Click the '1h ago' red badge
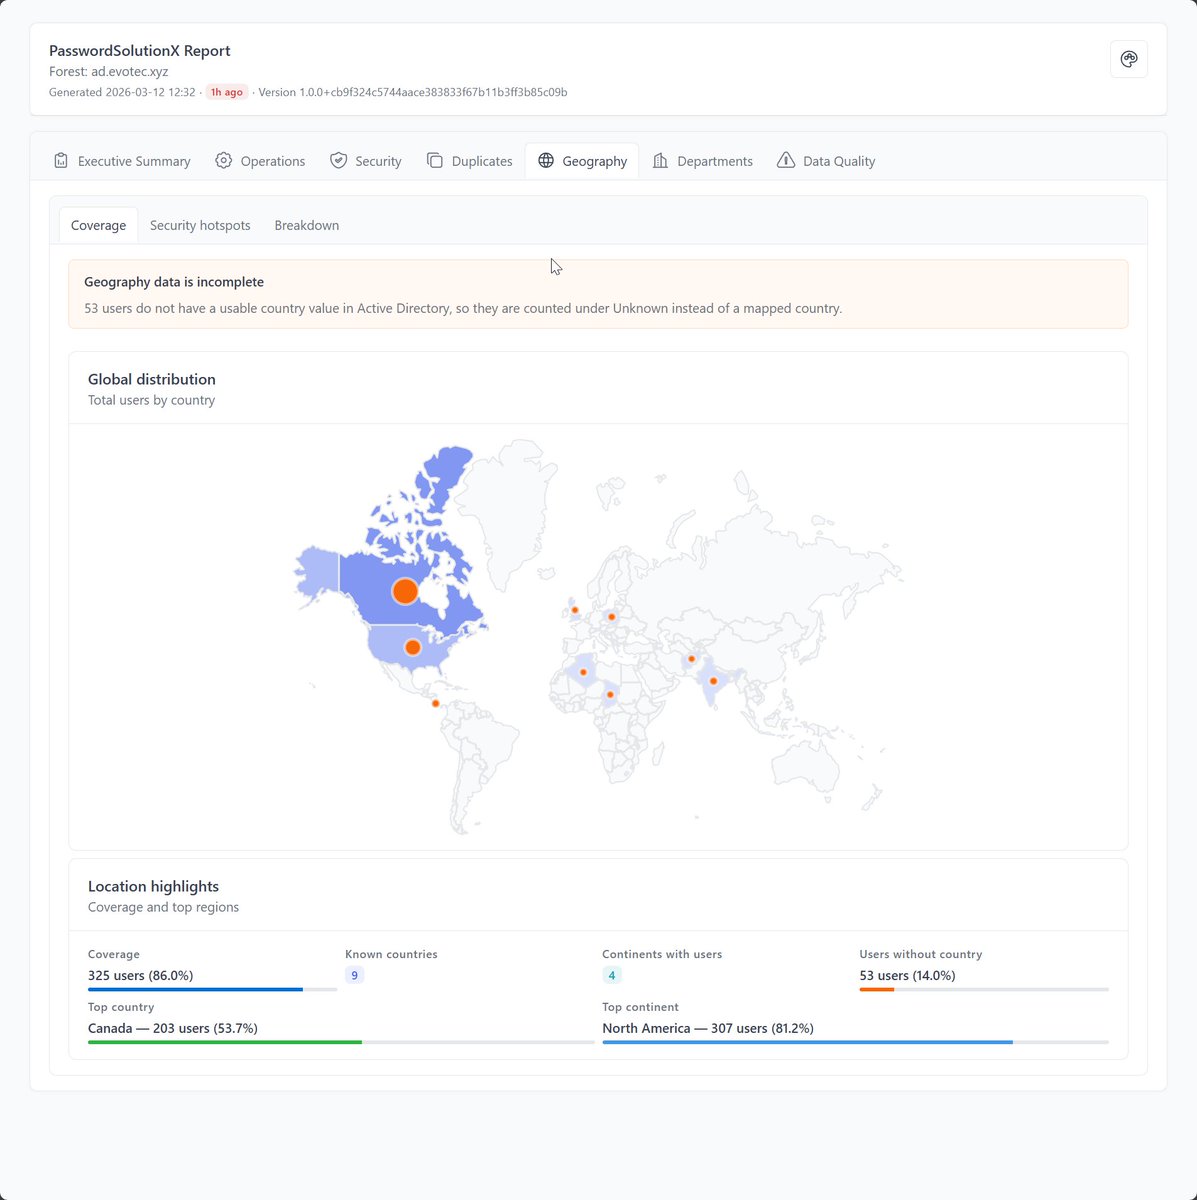 point(227,92)
